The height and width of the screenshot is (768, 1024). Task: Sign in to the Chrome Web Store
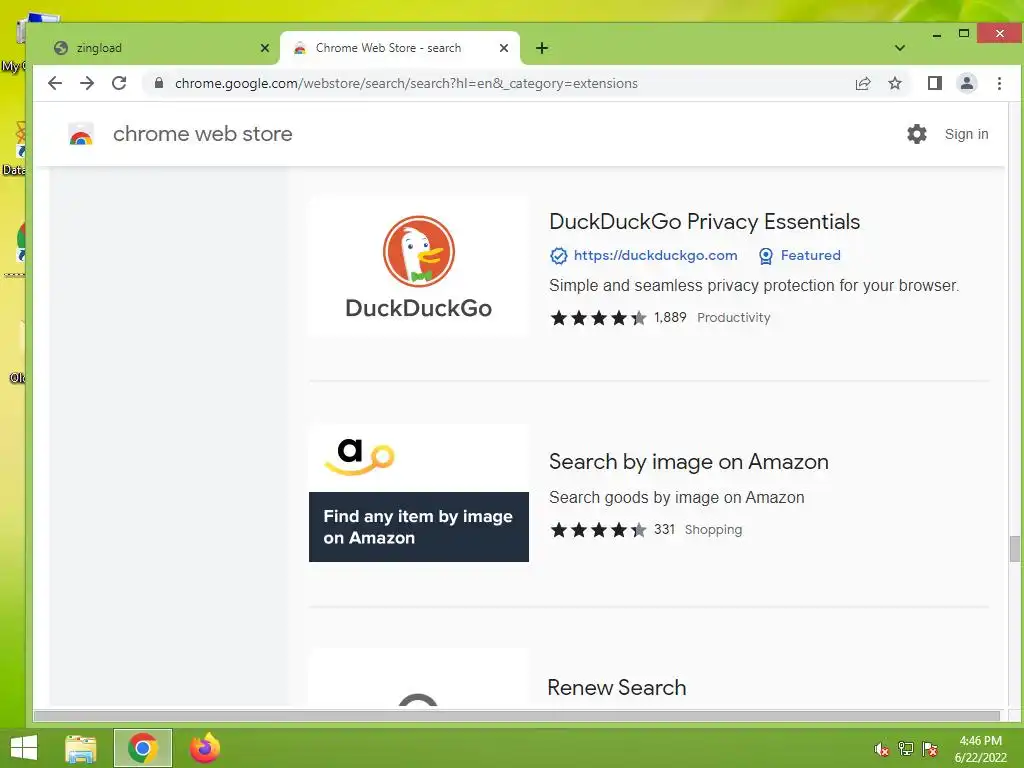click(x=966, y=134)
